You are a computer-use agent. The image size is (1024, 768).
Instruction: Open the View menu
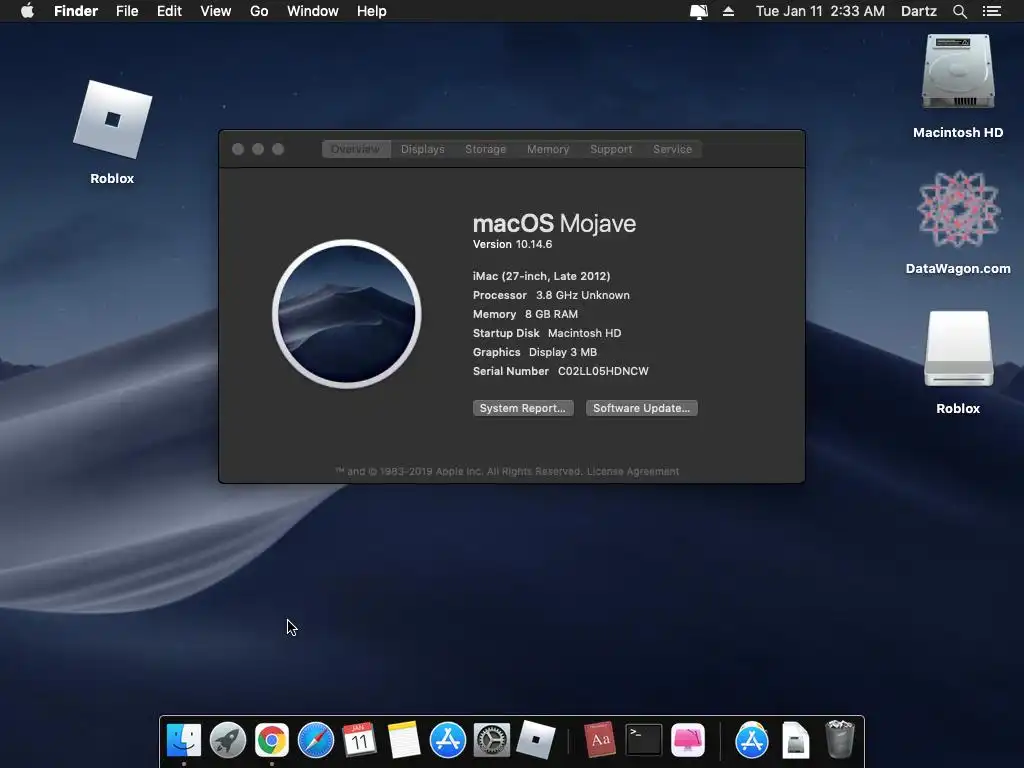pos(216,11)
